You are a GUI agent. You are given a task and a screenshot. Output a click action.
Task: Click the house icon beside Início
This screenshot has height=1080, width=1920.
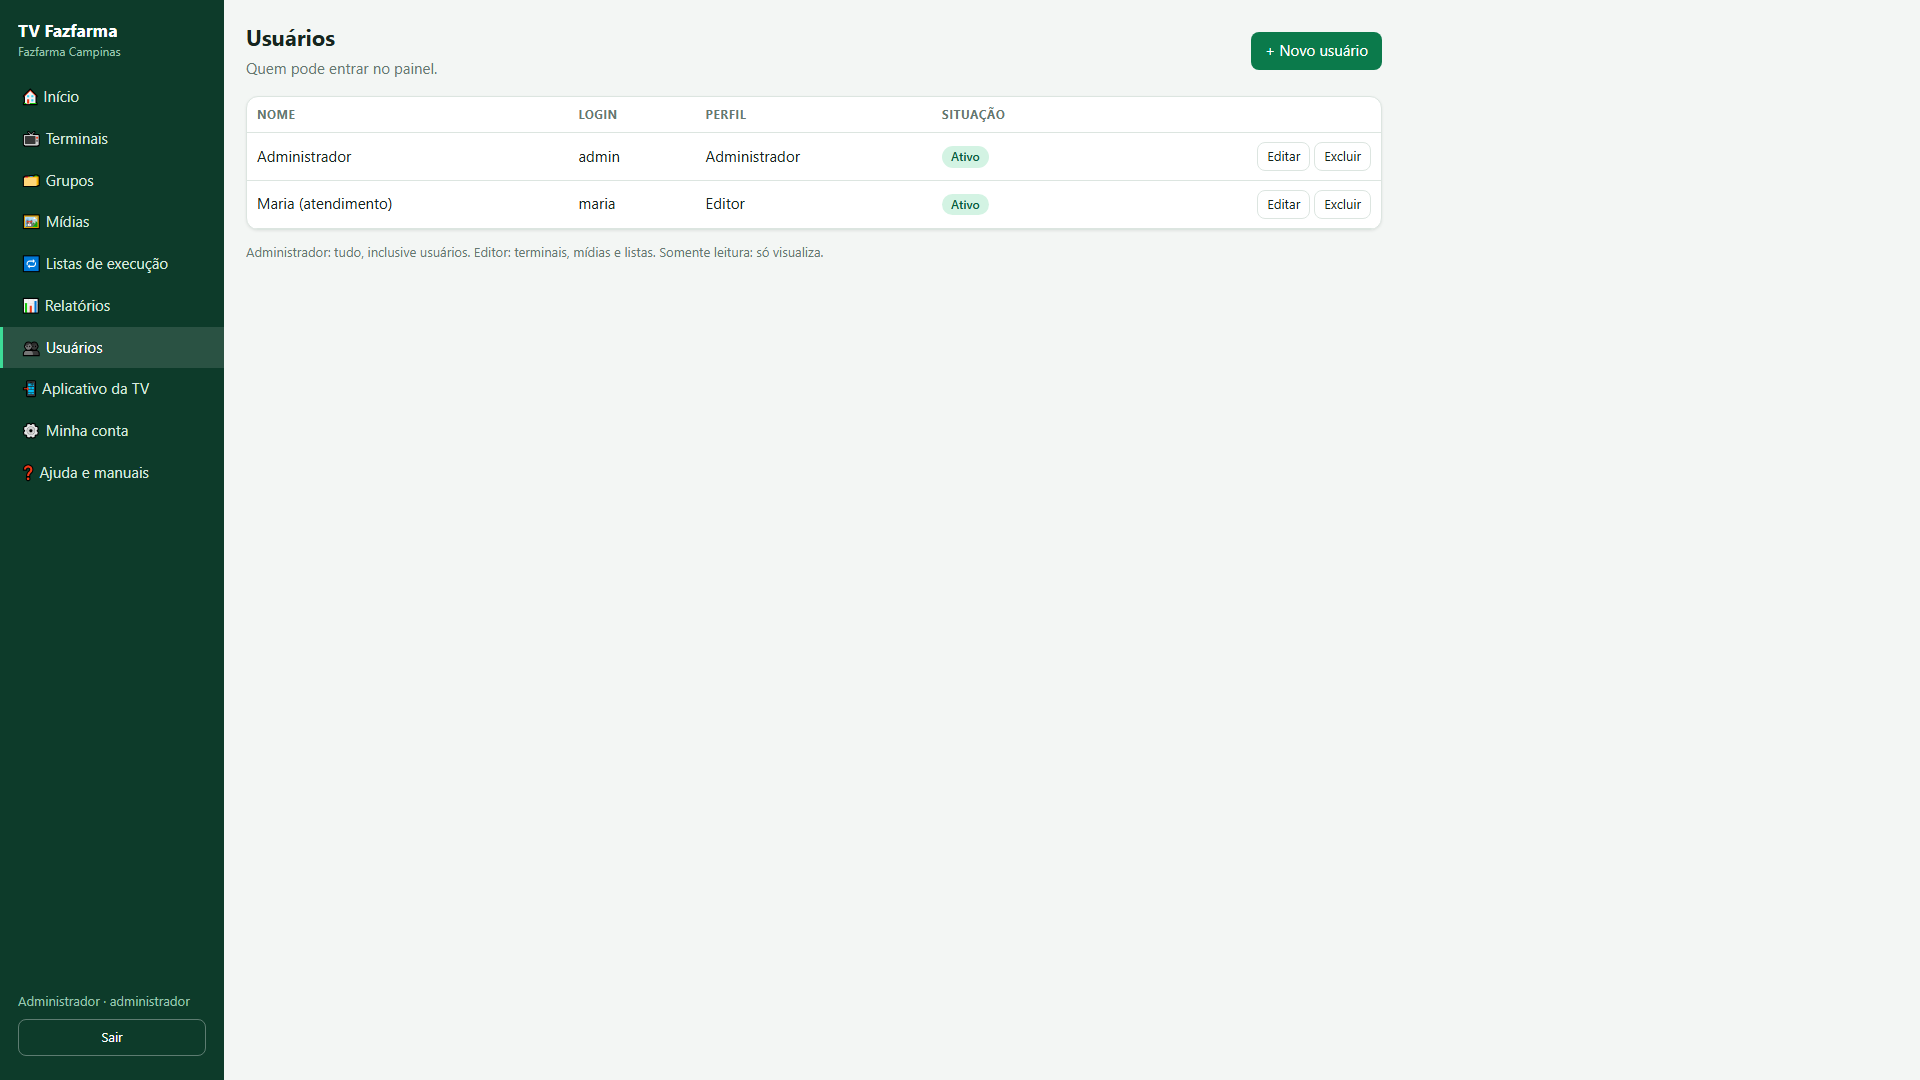pyautogui.click(x=30, y=97)
